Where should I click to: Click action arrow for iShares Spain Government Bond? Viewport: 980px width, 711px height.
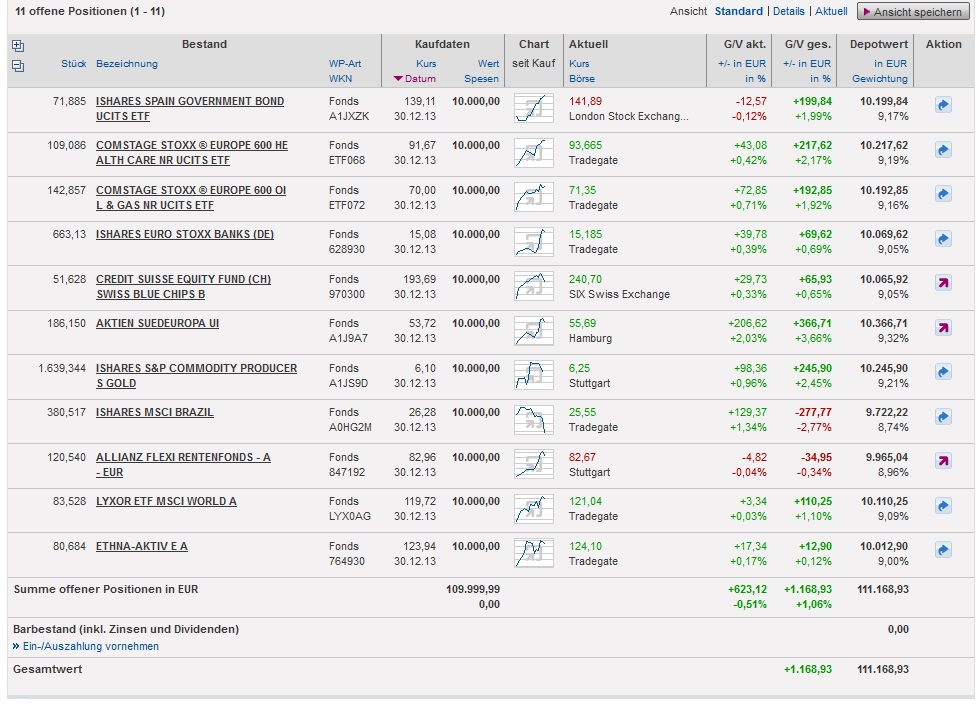pos(943,105)
